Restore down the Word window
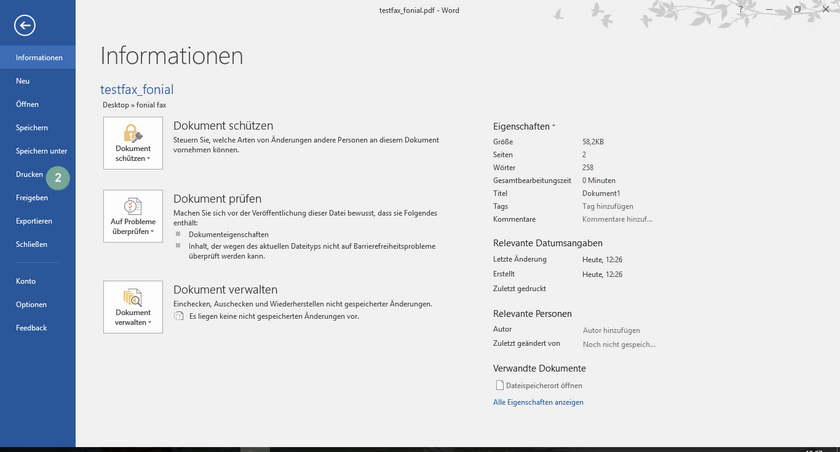 pos(797,9)
